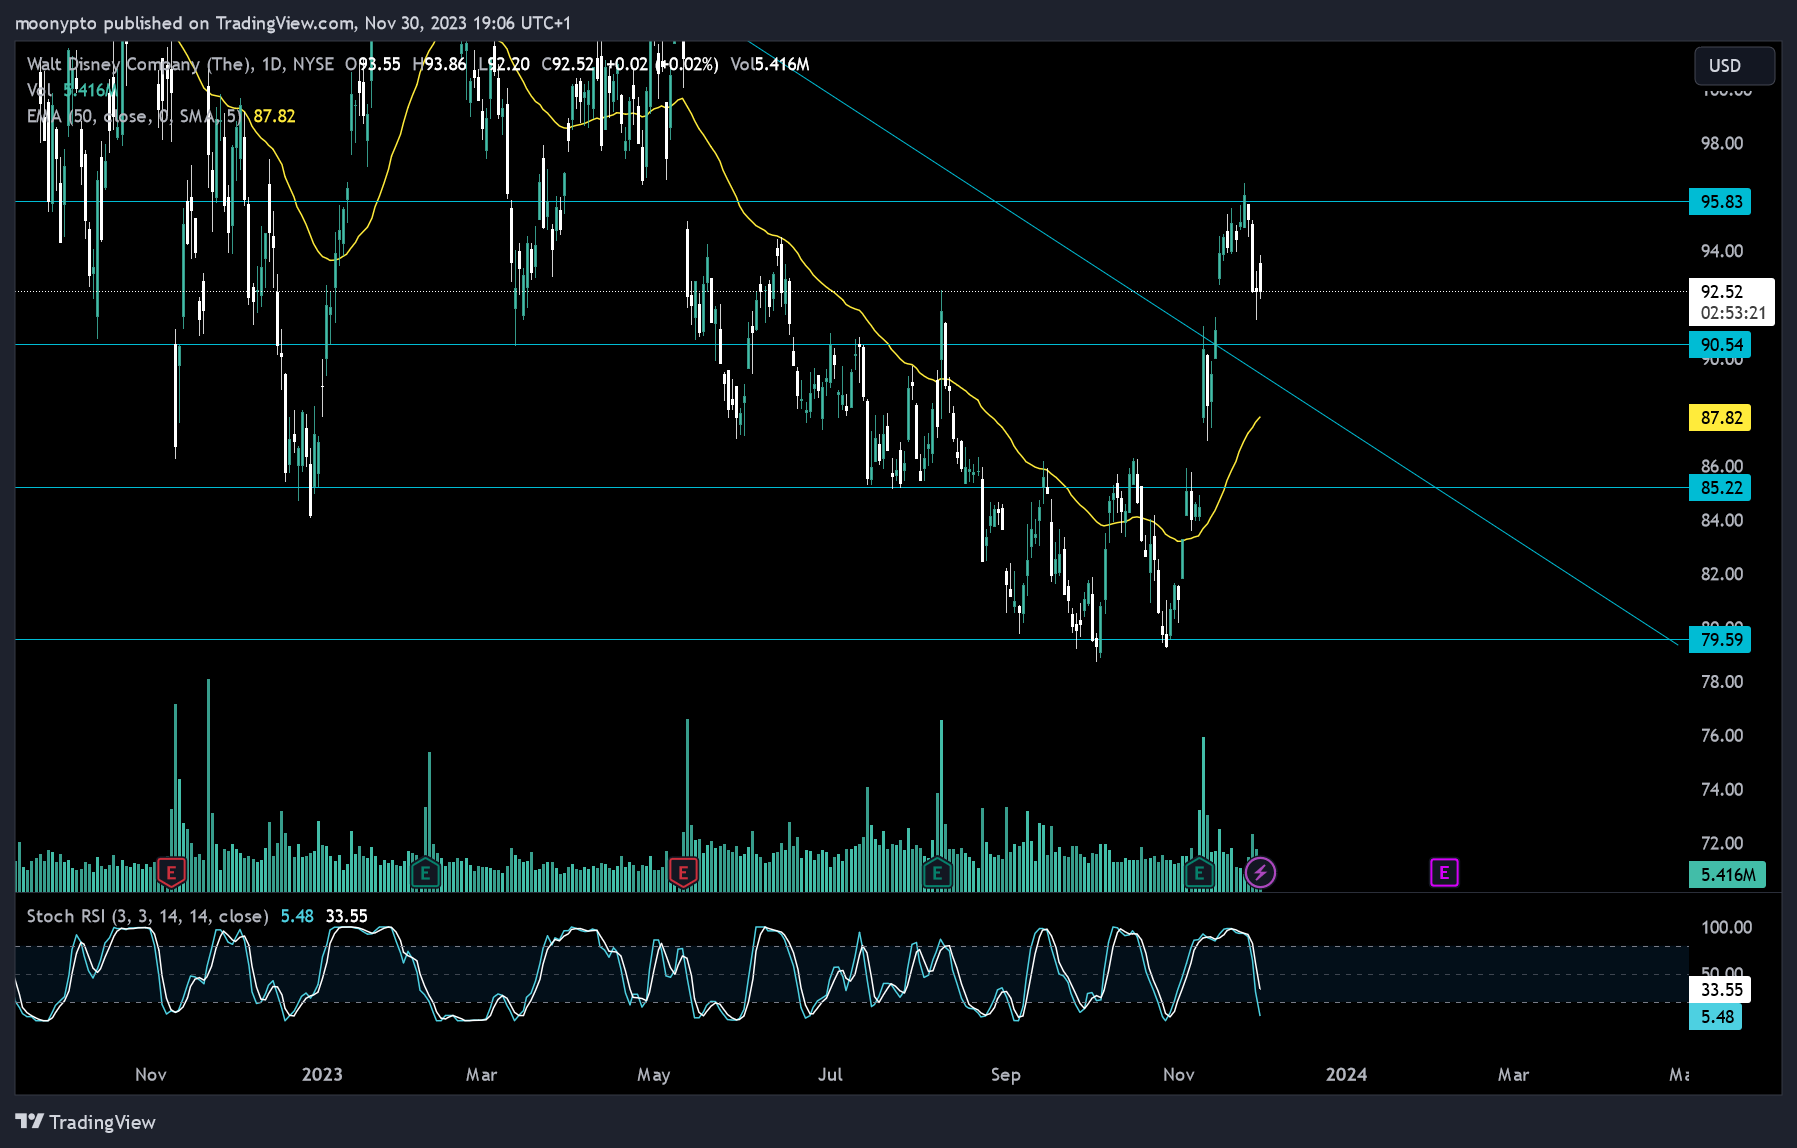Click the 2024 label on the time axis
Viewport: 1797px width, 1148px height.
tap(1346, 1074)
